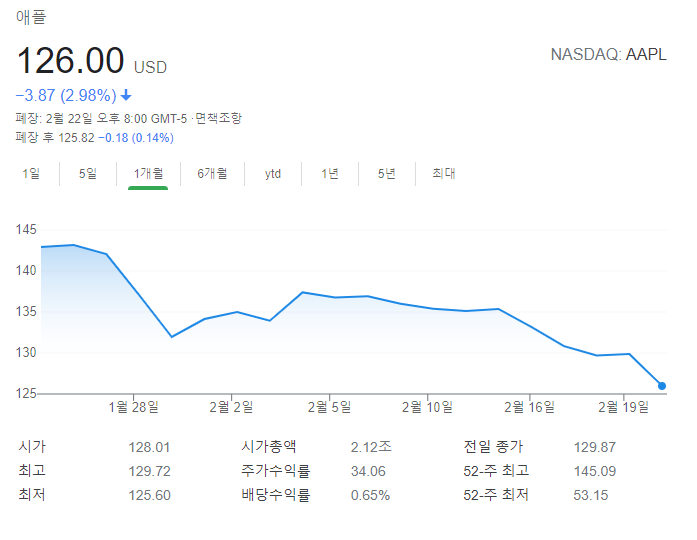Click the blue down arrow icon
Viewport: 697px width, 540px height.
pyautogui.click(x=126, y=95)
